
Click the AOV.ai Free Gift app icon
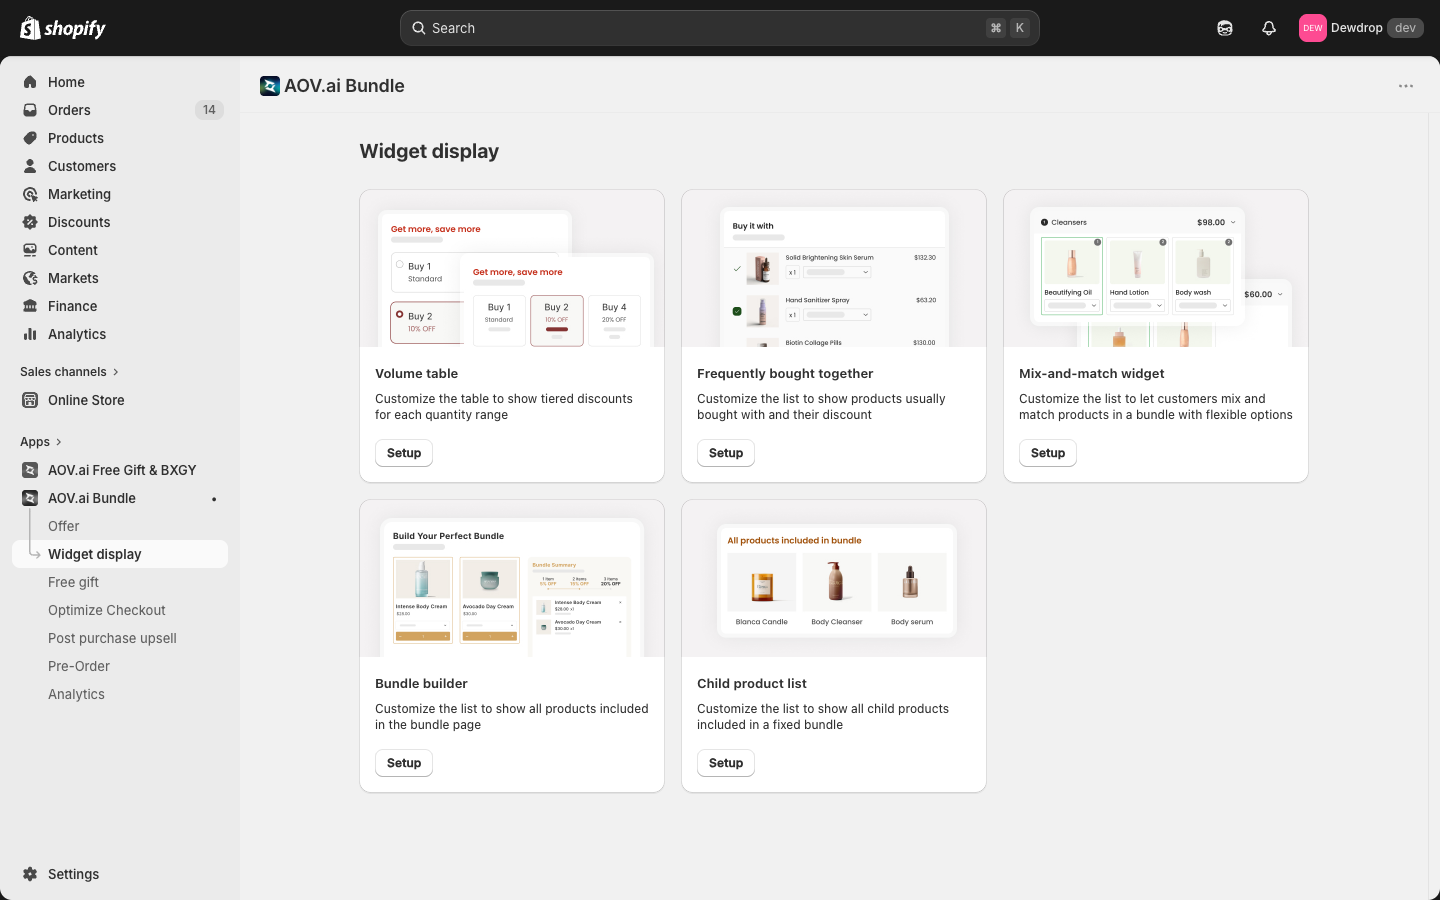tap(30, 470)
